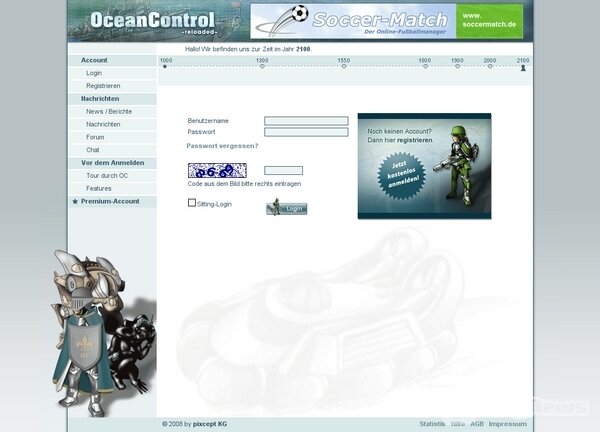
Task: Select year 1300 timeline marker
Action: coord(262,66)
